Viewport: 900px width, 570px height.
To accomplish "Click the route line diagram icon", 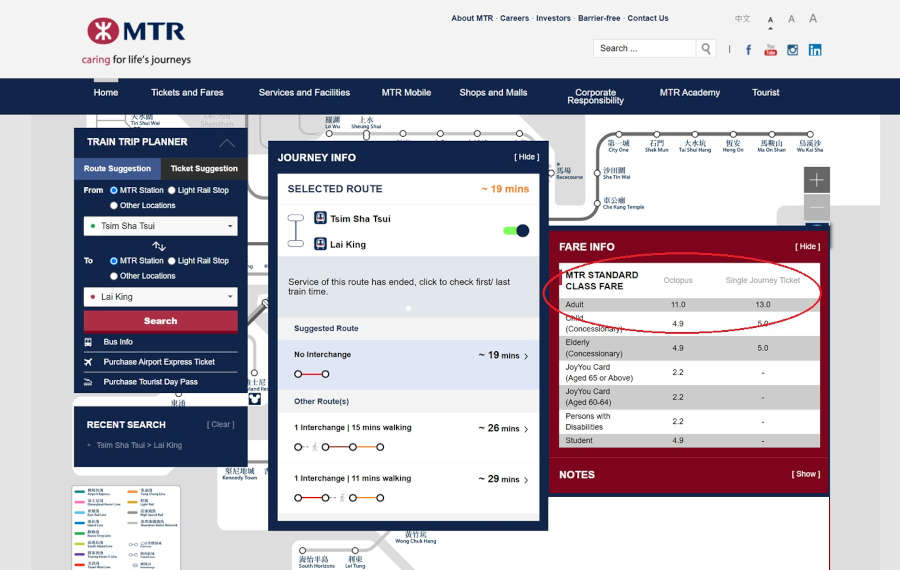I will click(x=296, y=231).
